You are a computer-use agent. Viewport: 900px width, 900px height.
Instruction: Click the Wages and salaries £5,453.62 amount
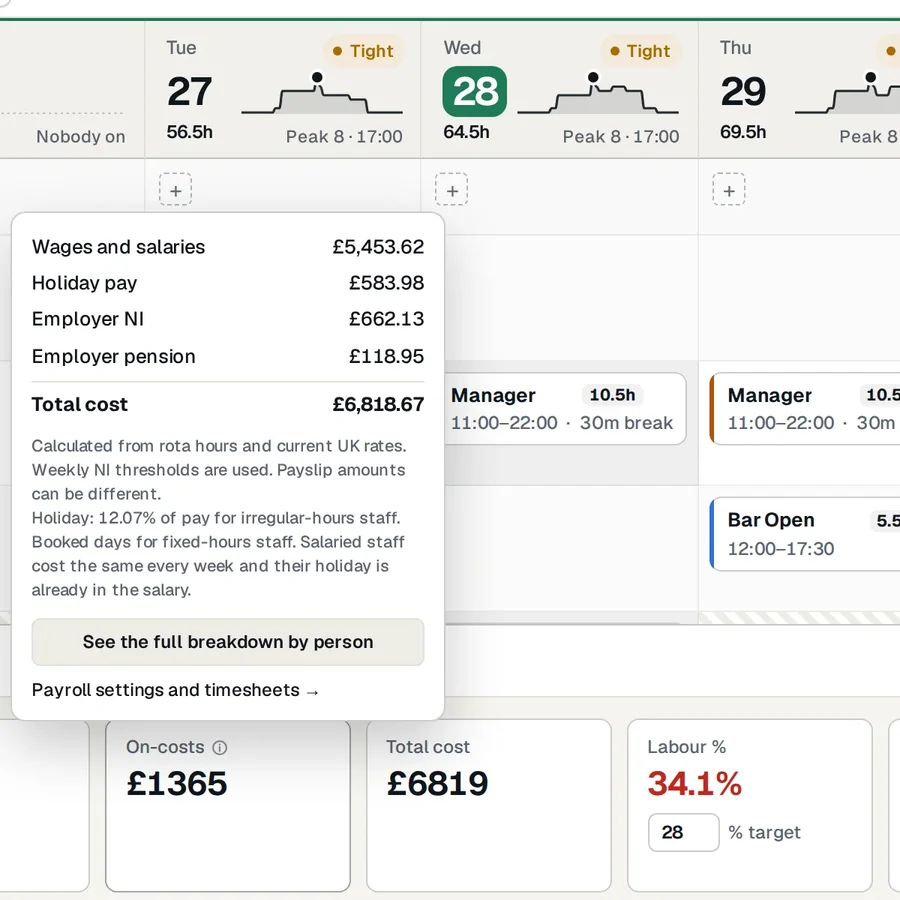coord(378,247)
